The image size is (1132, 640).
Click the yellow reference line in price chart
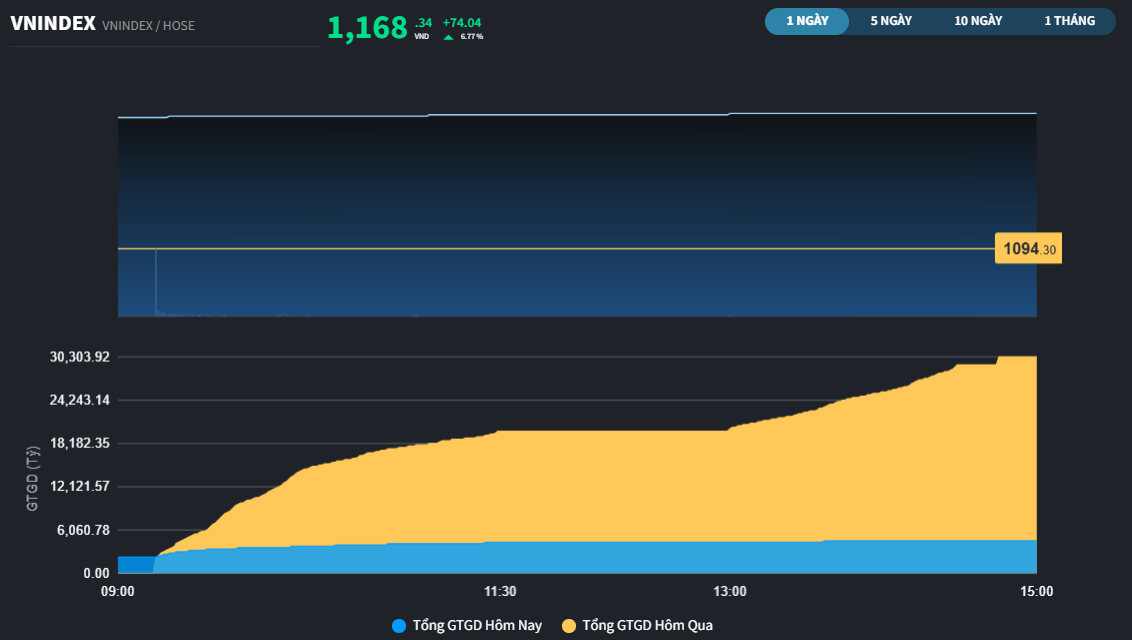click(556, 249)
